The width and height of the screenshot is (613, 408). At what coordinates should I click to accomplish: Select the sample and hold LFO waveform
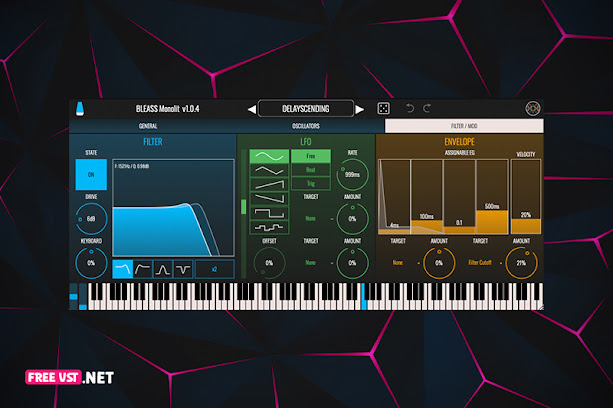coord(269,227)
